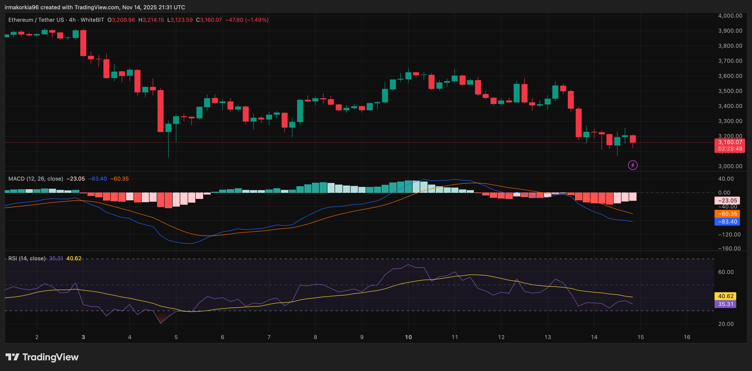Viewport: 752px width, 371px height.
Task: Click the 3,400.00 price axis label
Action: 731,106
